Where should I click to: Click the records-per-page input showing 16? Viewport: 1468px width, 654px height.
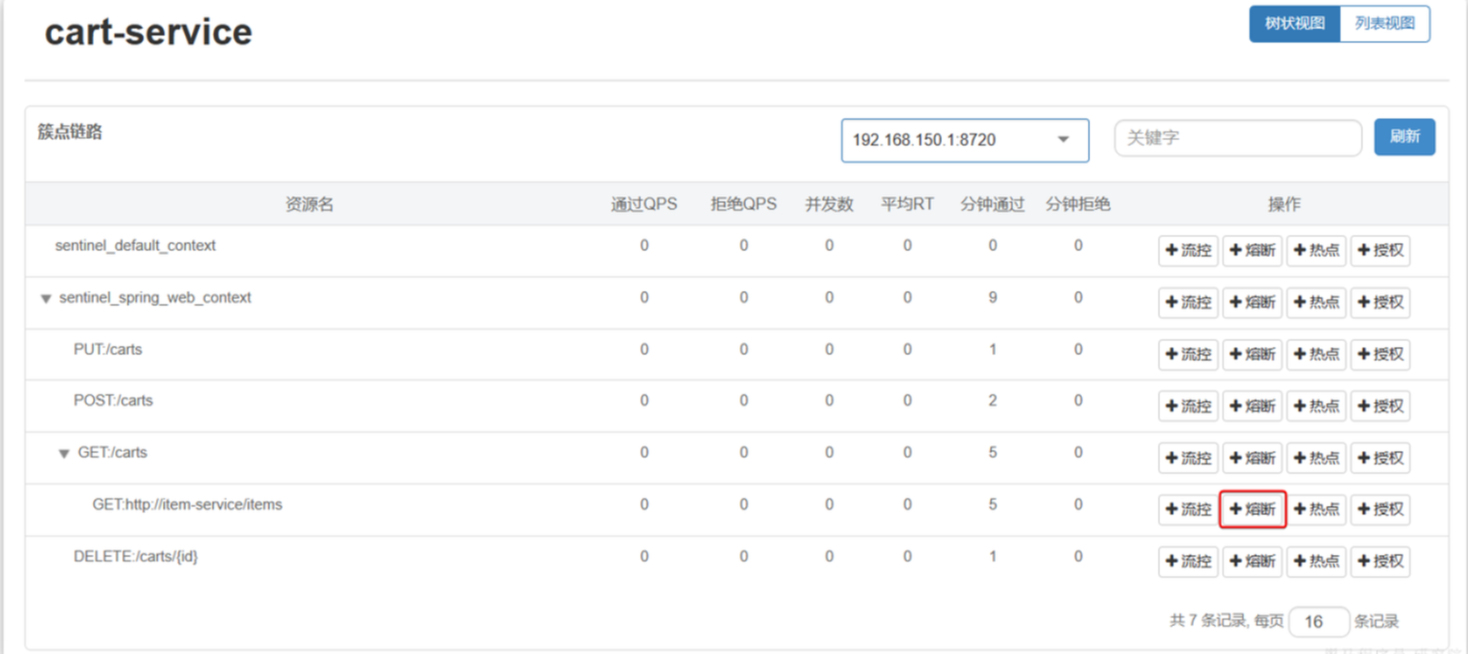point(1318,622)
